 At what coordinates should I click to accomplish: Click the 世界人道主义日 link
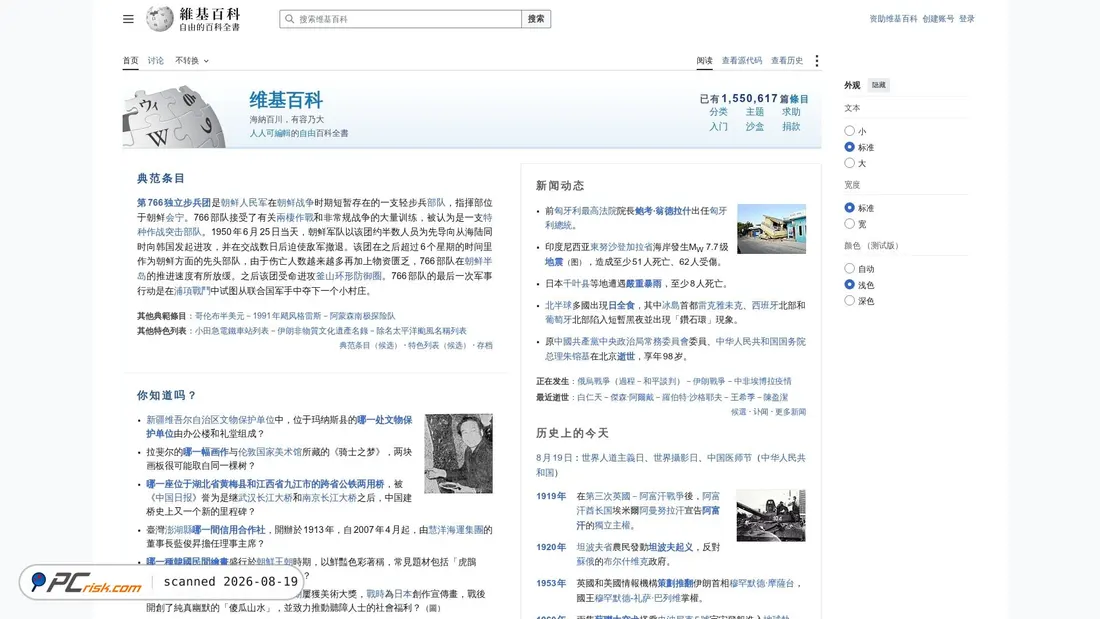(612, 458)
